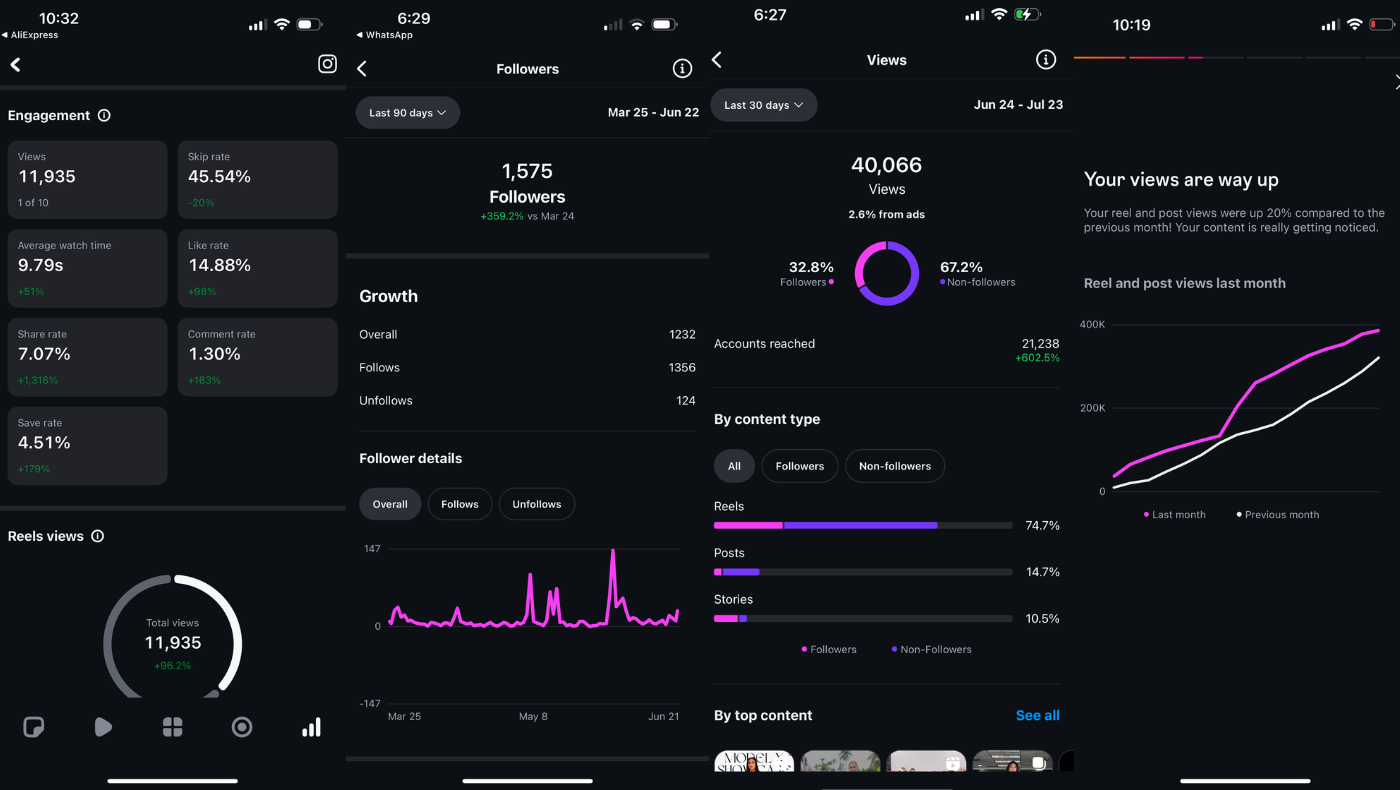The height and width of the screenshot is (790, 1400).
Task: Open the Last 90 days dropdown
Action: (x=407, y=113)
